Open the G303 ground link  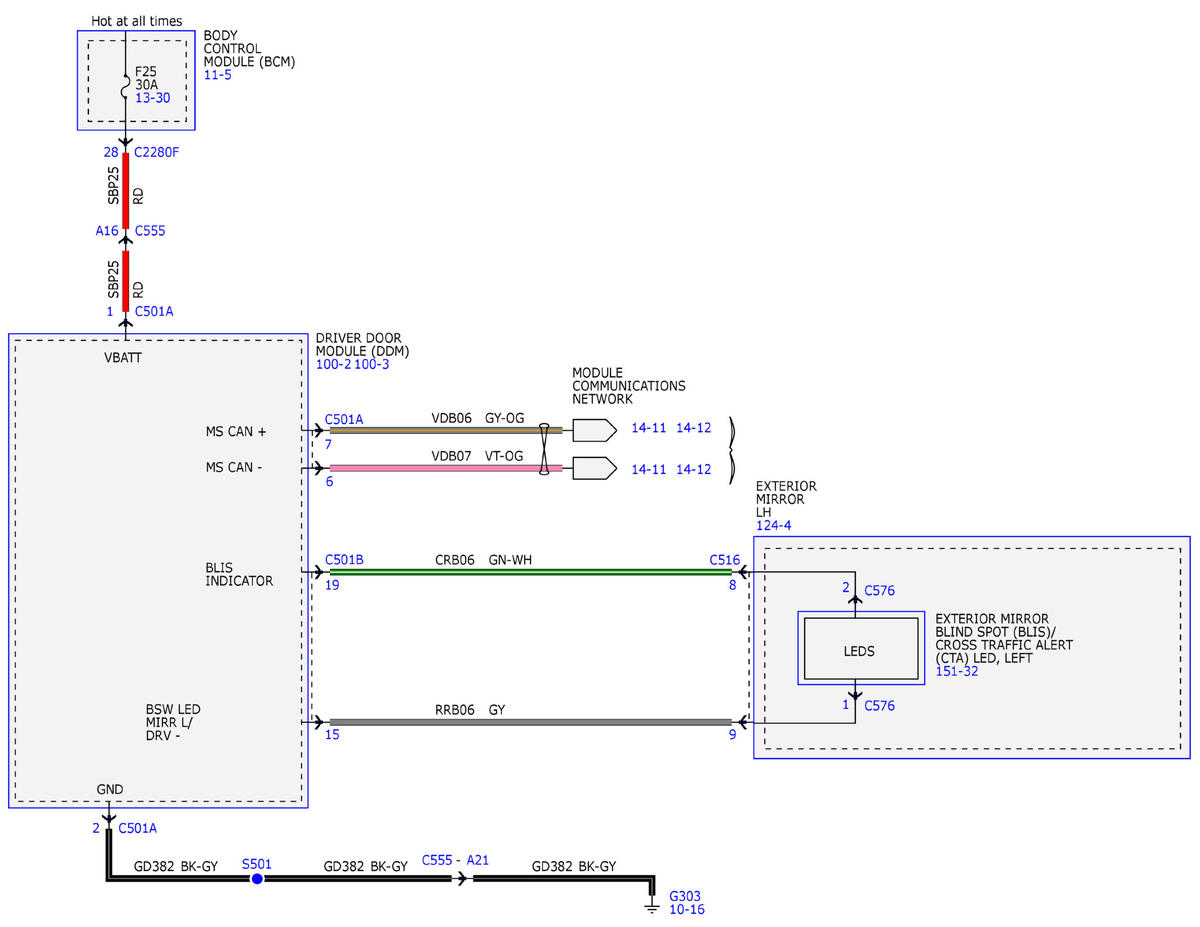coord(685,895)
